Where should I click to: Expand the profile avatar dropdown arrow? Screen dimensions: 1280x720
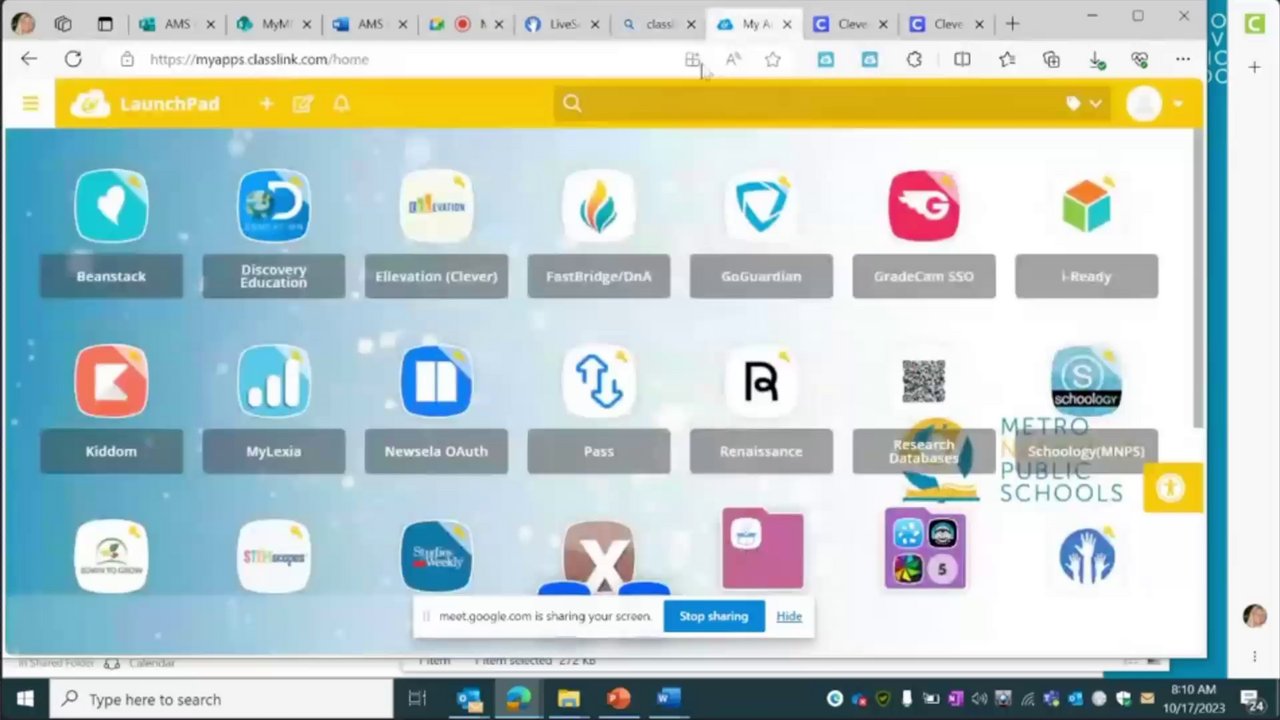[x=1179, y=104]
